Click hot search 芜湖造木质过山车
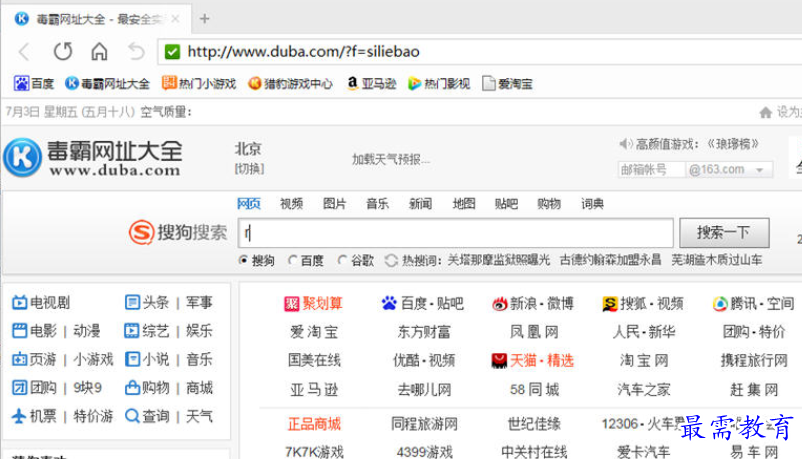Image resolution: width=802 pixels, height=459 pixels. pos(717,260)
